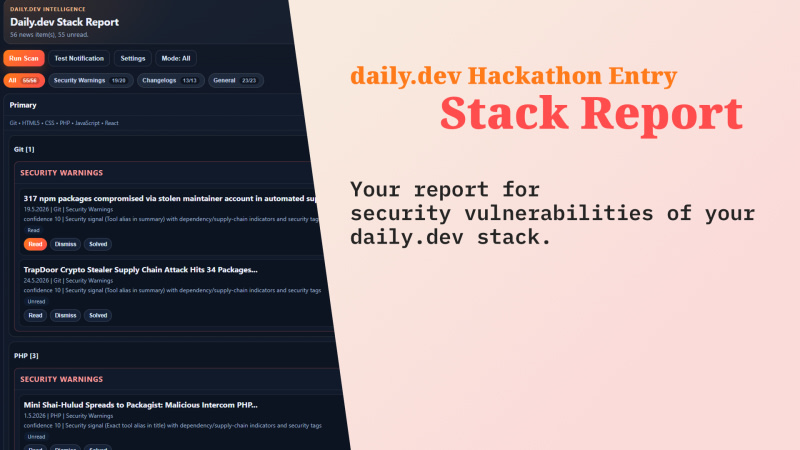
Task: Mark 317 npm packages item as Read
Action: click(x=35, y=244)
